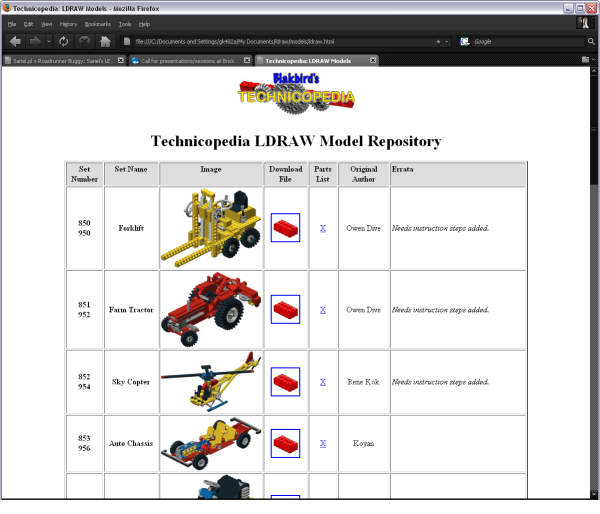Maximize the Firefox window
This screenshot has height=514, width=600.
(580, 8)
